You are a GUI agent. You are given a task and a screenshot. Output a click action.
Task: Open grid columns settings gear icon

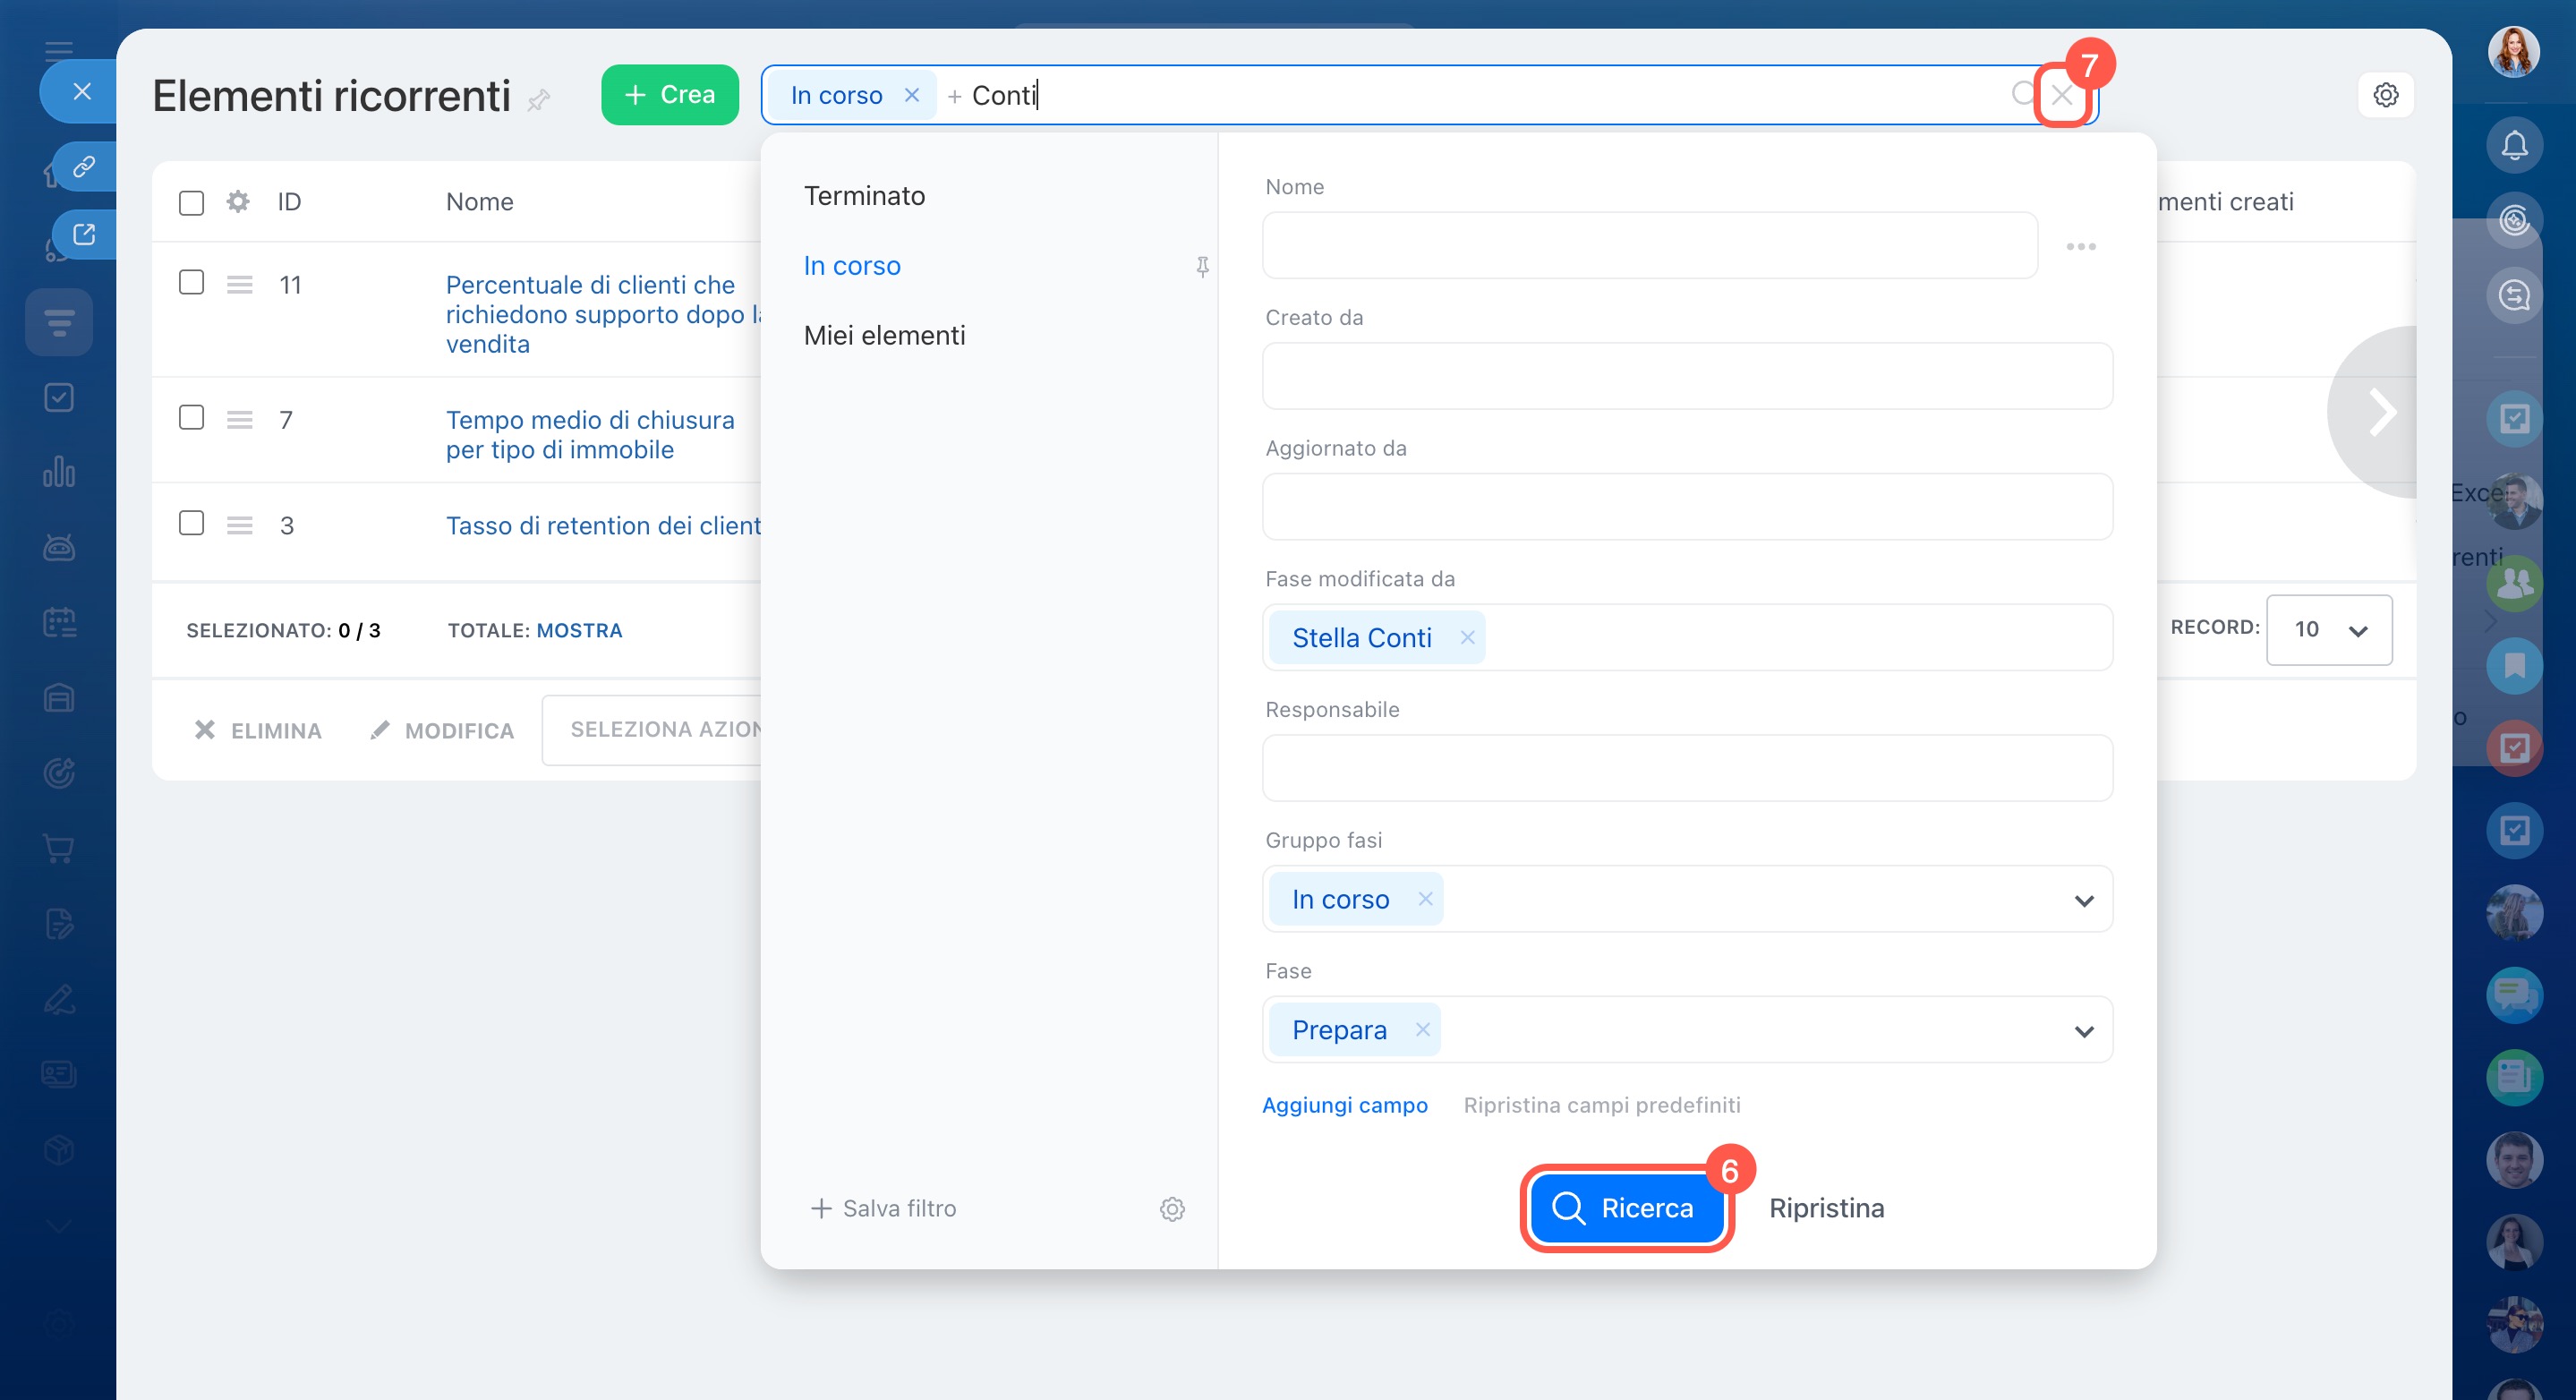(237, 202)
